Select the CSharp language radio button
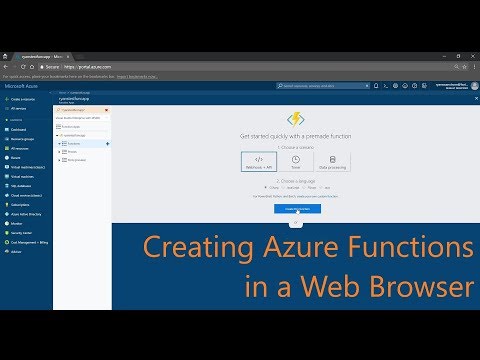This screenshot has width=480, height=360. tap(266, 188)
